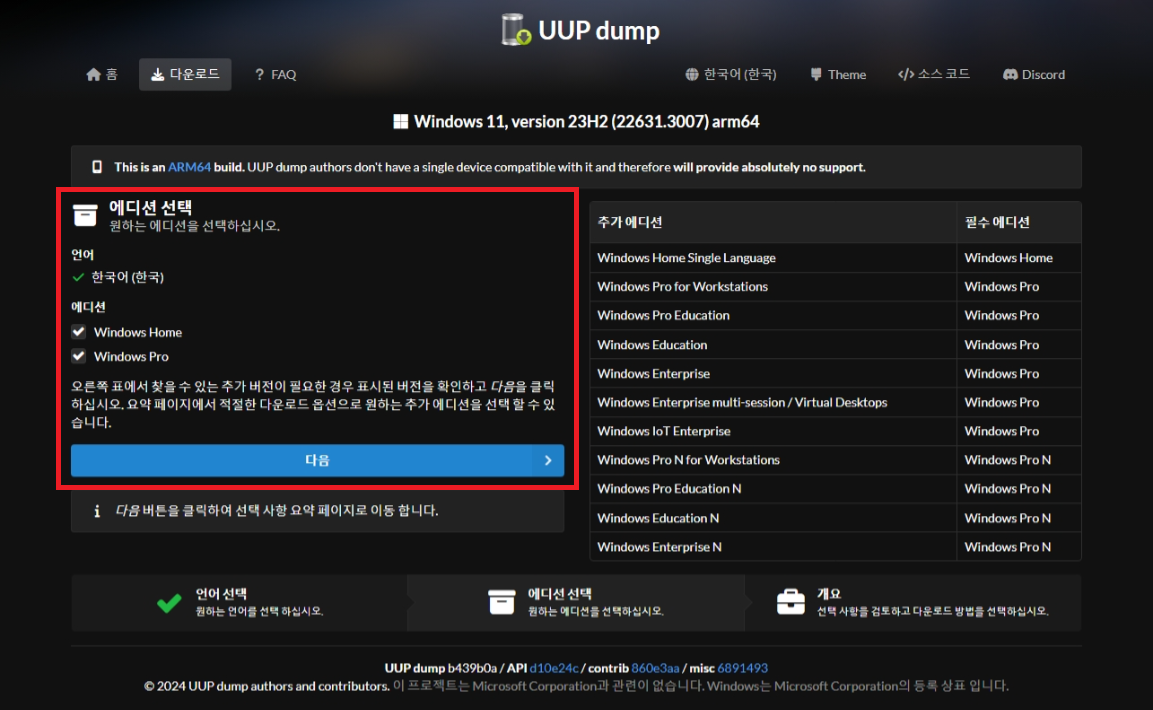Screen dimensions: 1153x710
Task: Uncheck the Windows Home edition checkbox
Action: (79, 331)
